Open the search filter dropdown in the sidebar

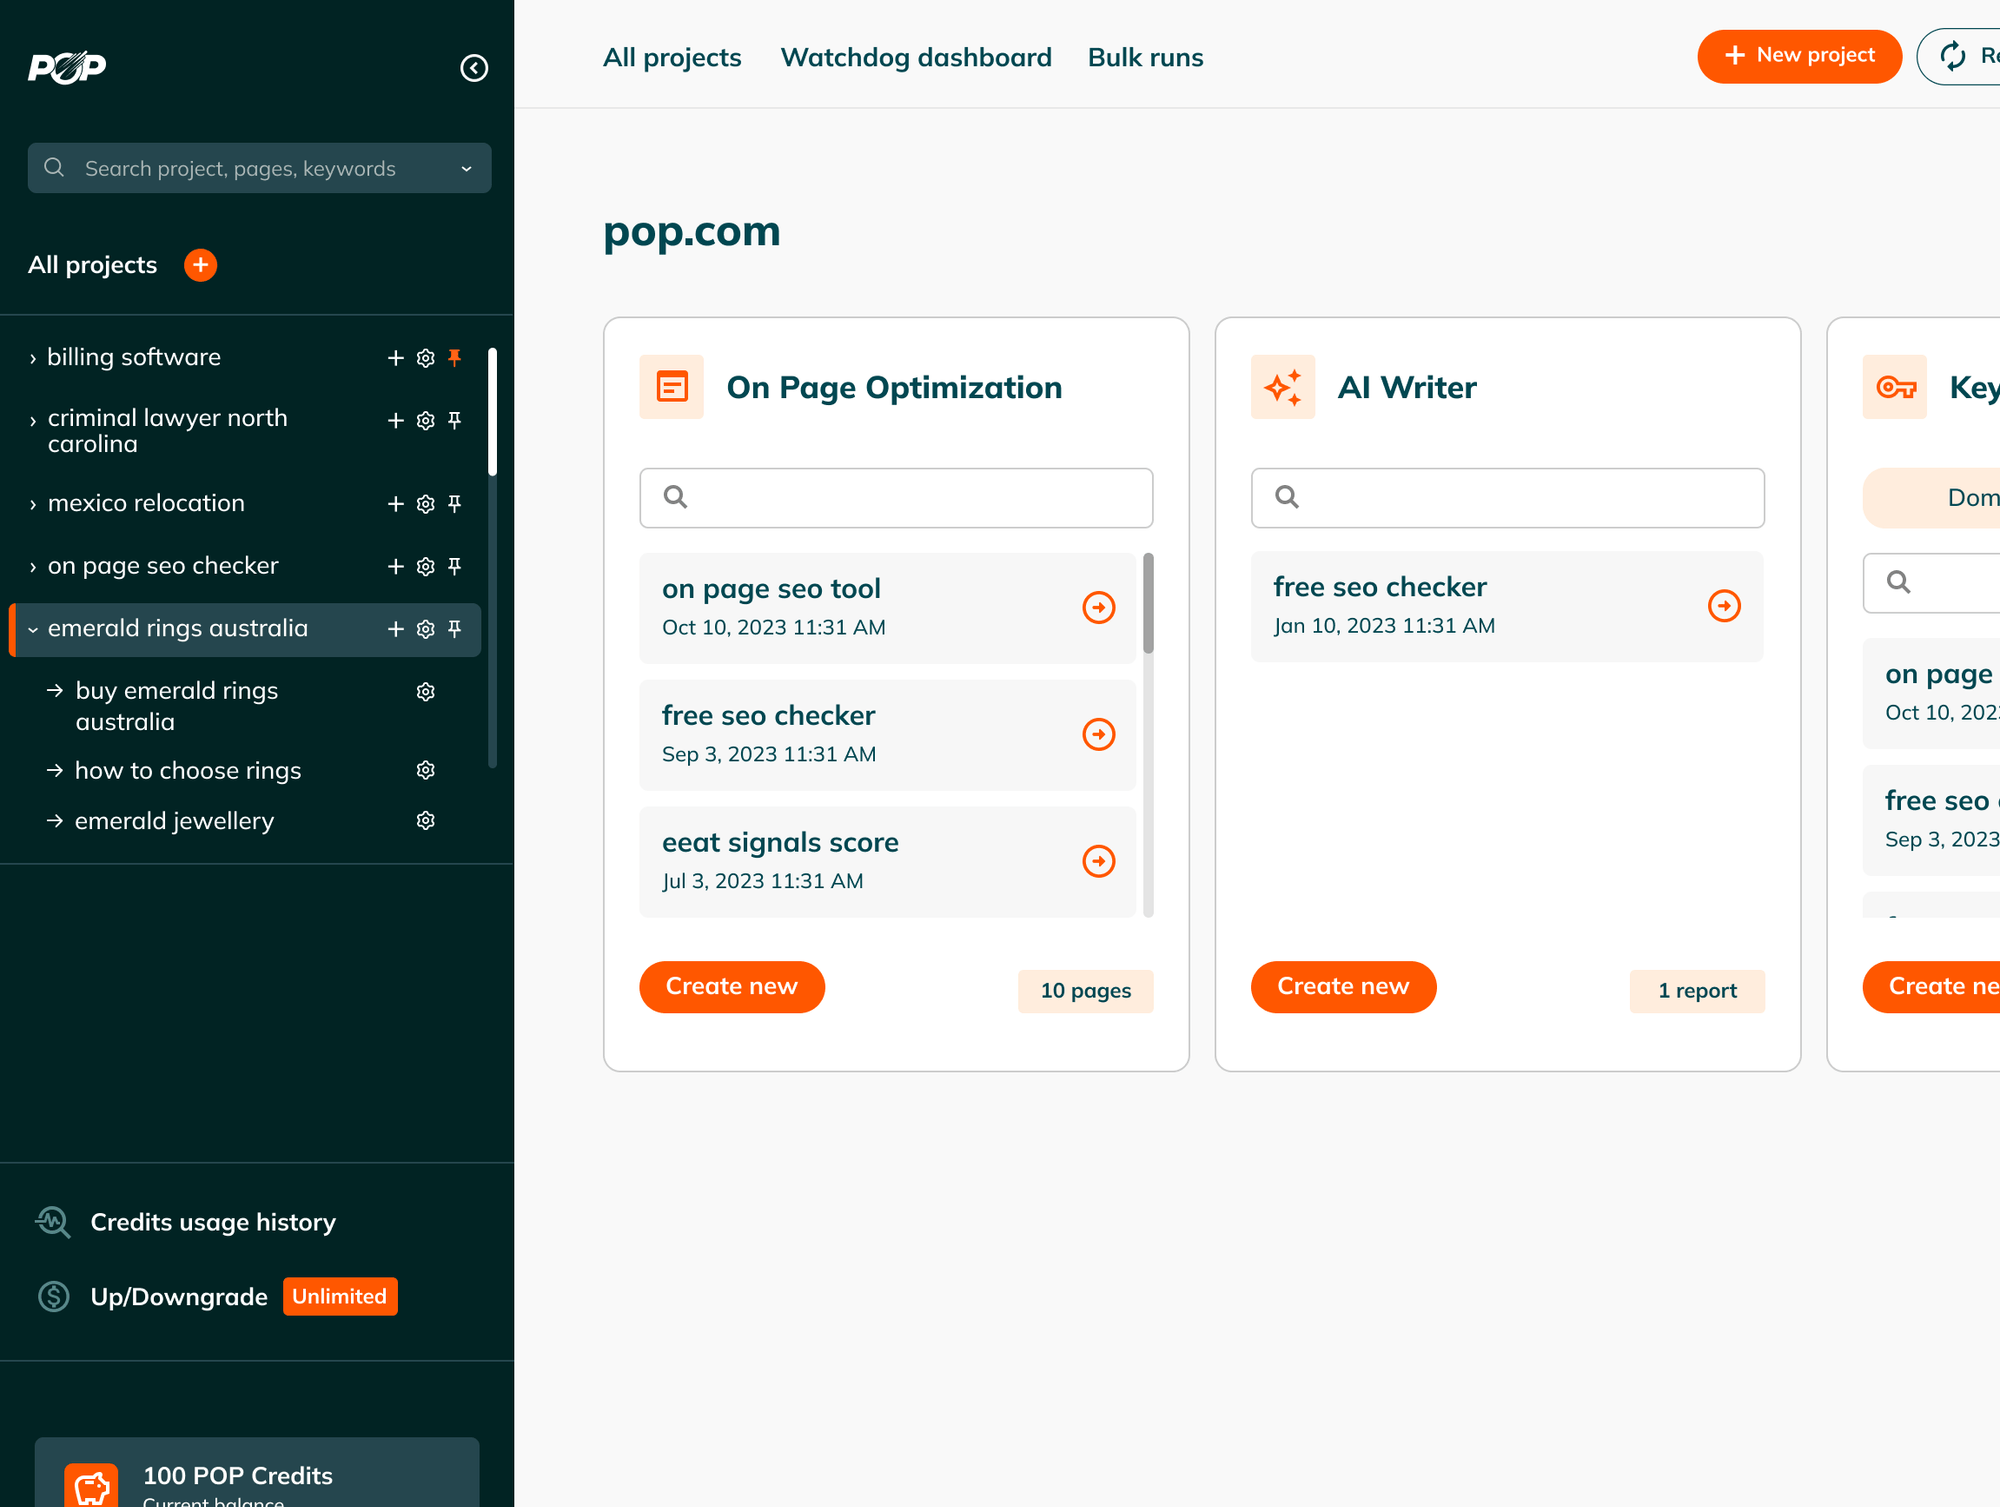466,168
